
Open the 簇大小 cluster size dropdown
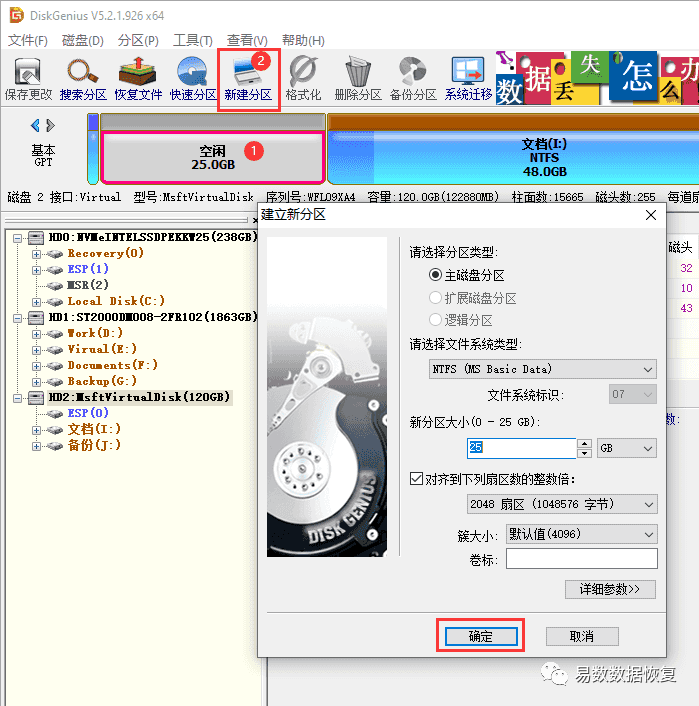(x=581, y=534)
